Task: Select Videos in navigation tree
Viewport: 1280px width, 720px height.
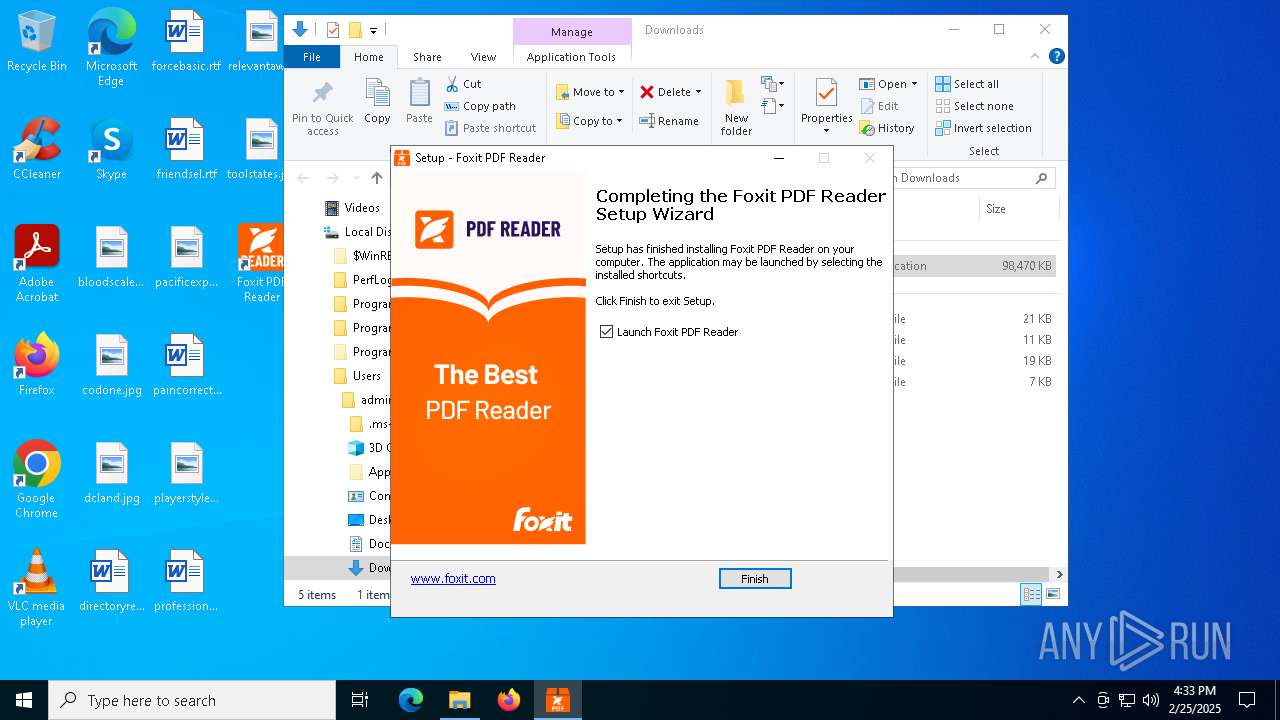Action: [x=352, y=208]
